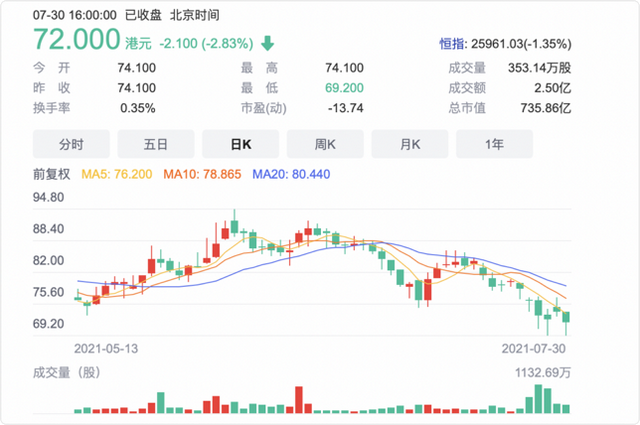Click the price change text -2.100 (-2.83%)
The width and height of the screenshot is (640, 425).
206,43
